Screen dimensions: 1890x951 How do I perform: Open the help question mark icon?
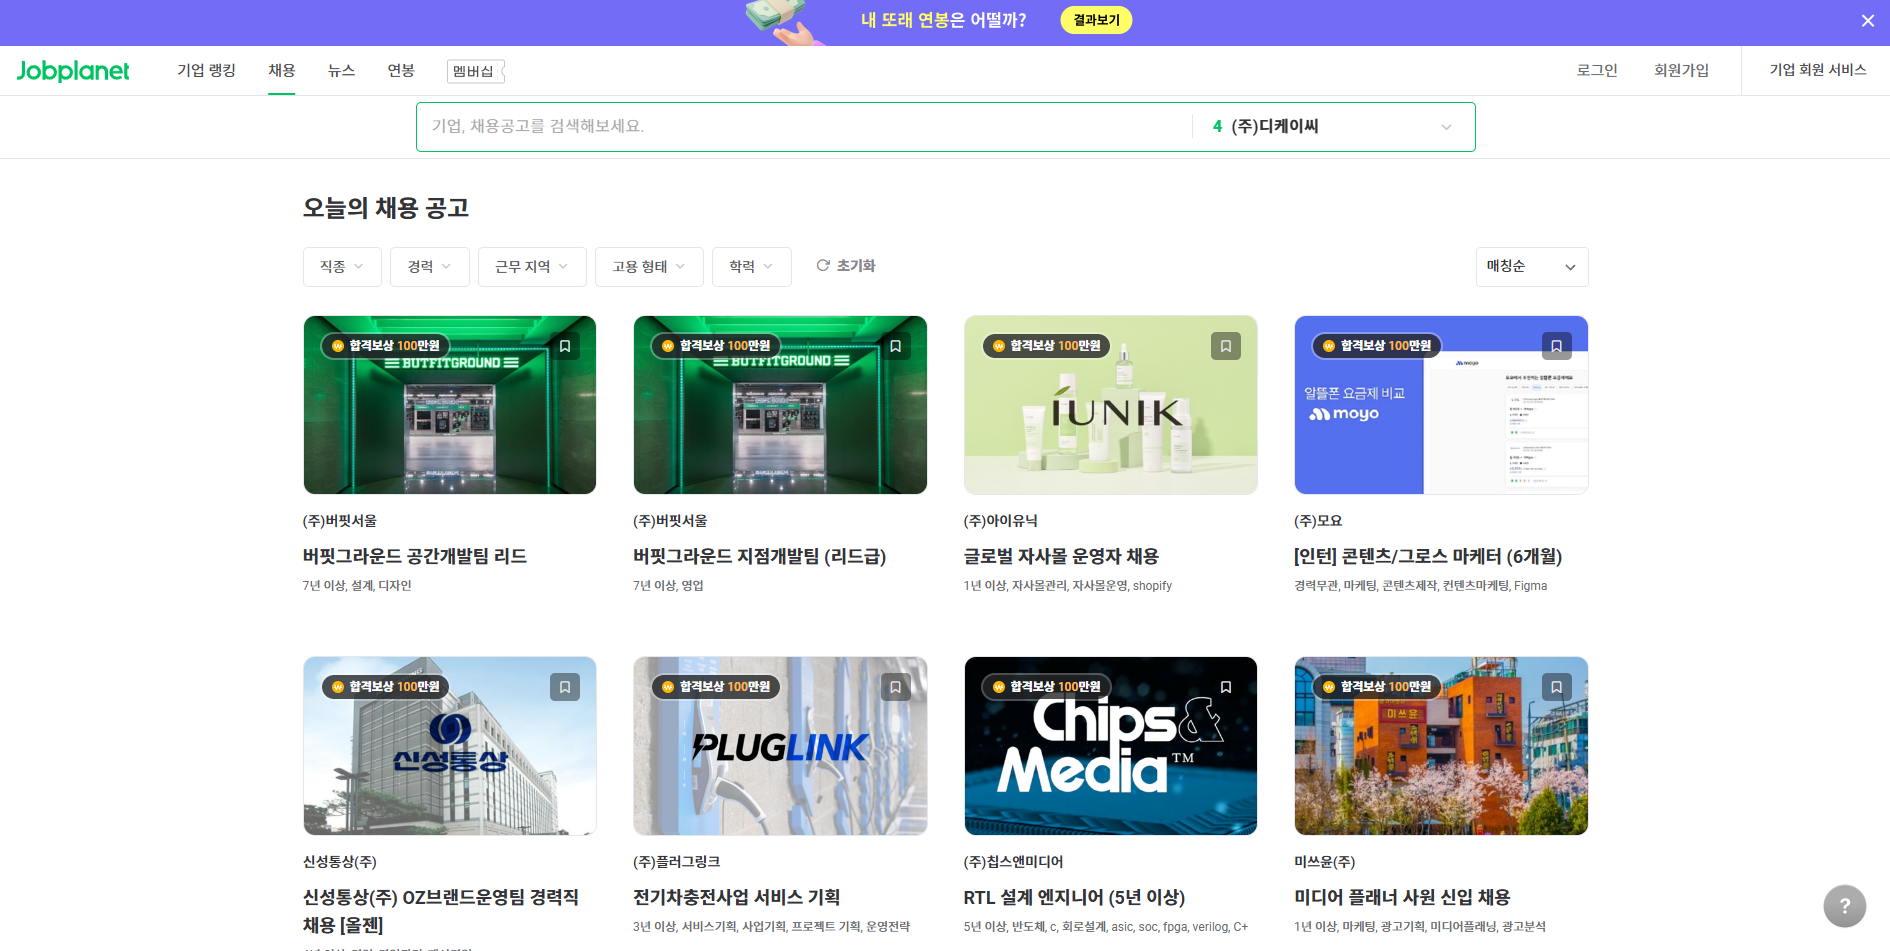[1844, 906]
